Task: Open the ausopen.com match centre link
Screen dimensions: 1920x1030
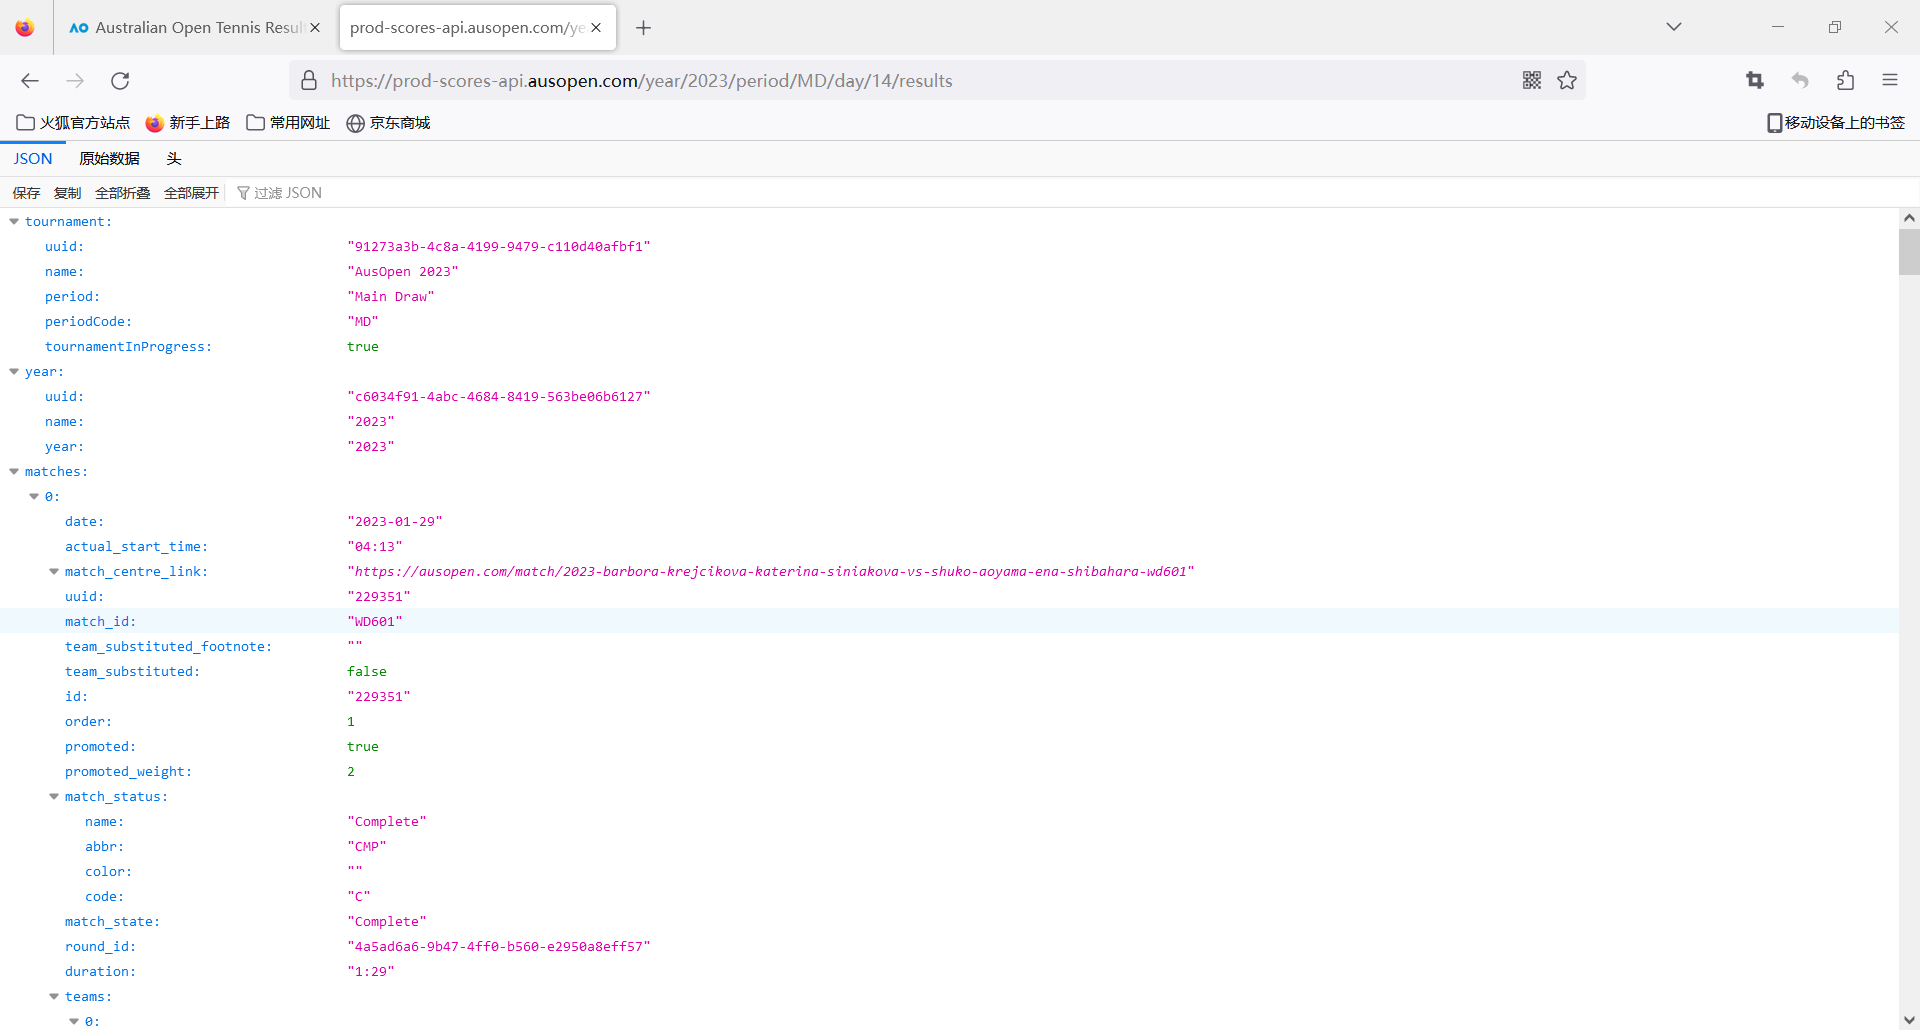Action: (771, 572)
